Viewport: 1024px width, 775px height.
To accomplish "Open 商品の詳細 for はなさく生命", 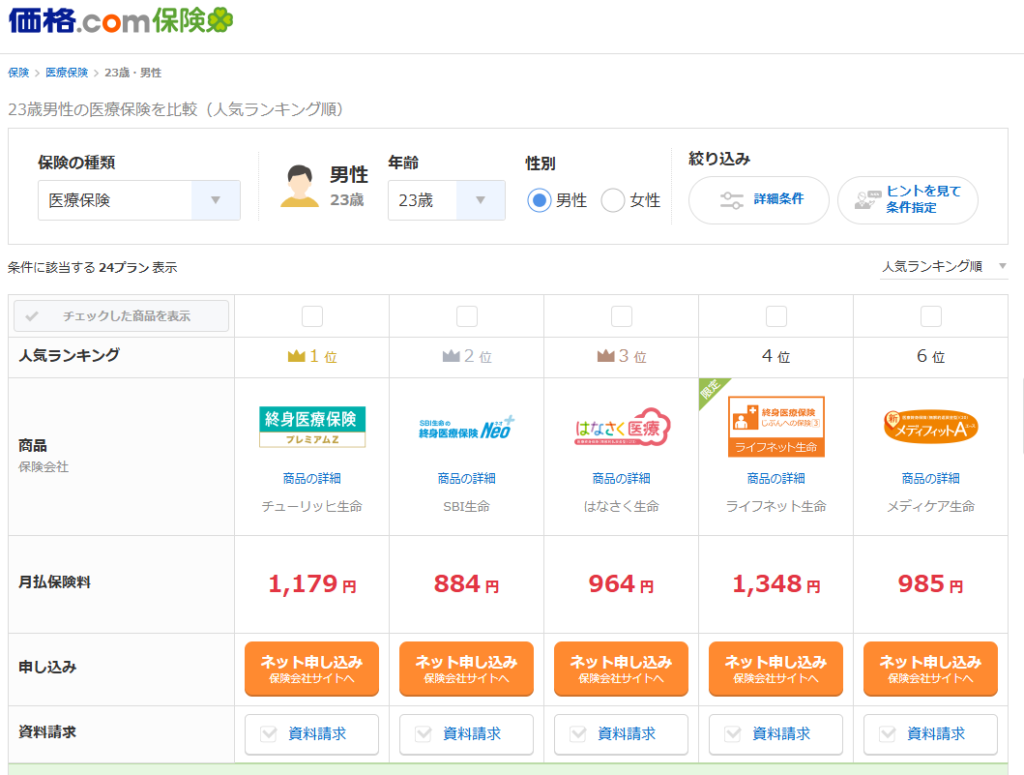I will [x=622, y=479].
